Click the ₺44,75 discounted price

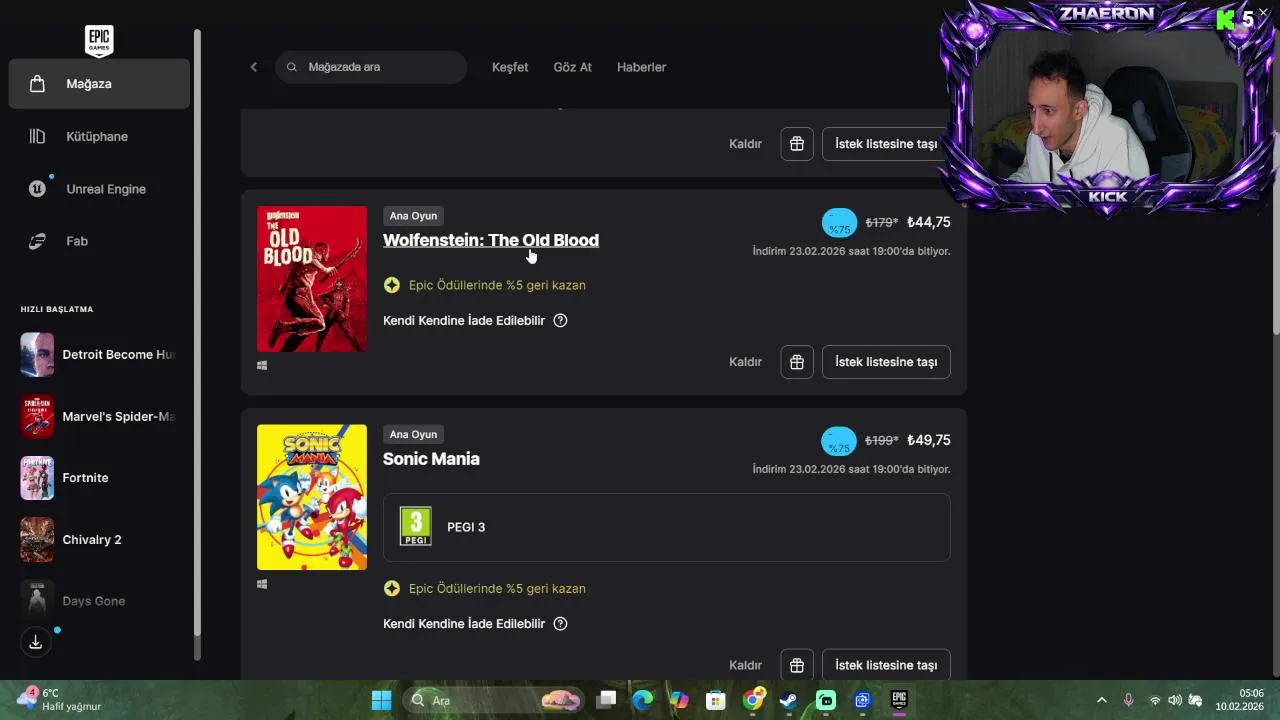click(929, 222)
